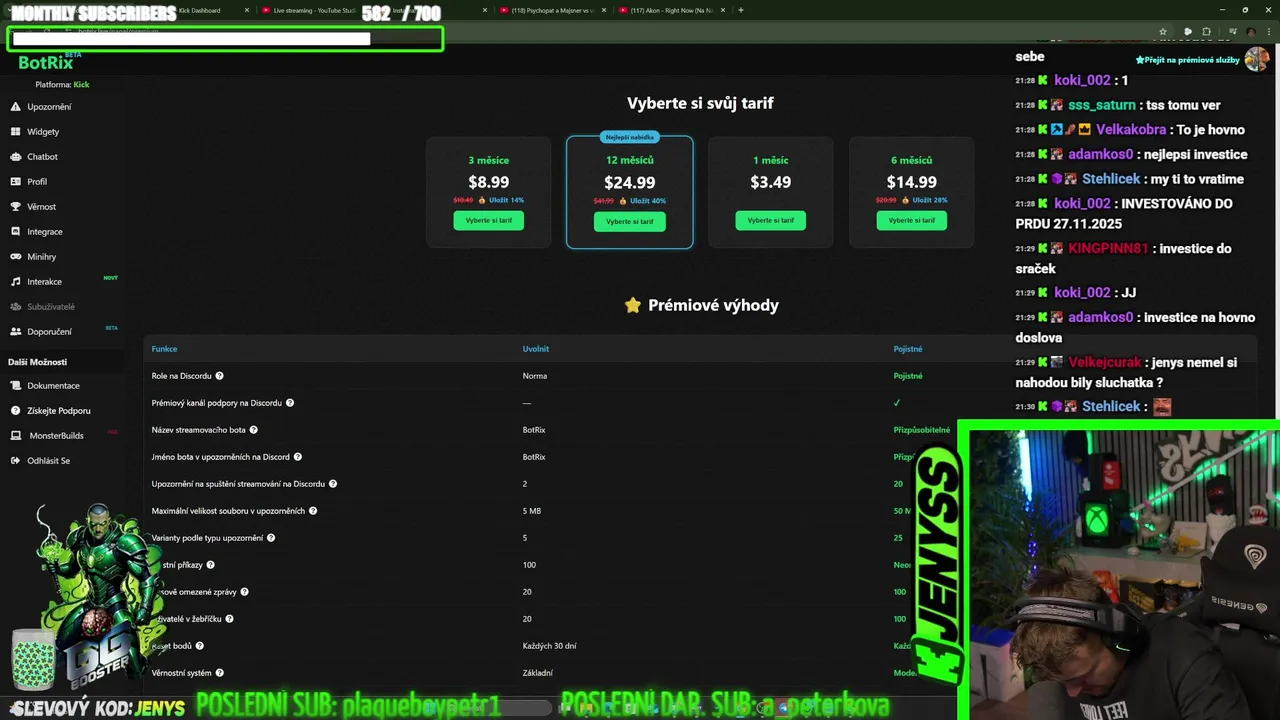Viewport: 1280px width, 720px height.
Task: Show help for Jméno bota v upozorněních
Action: pyautogui.click(x=297, y=457)
